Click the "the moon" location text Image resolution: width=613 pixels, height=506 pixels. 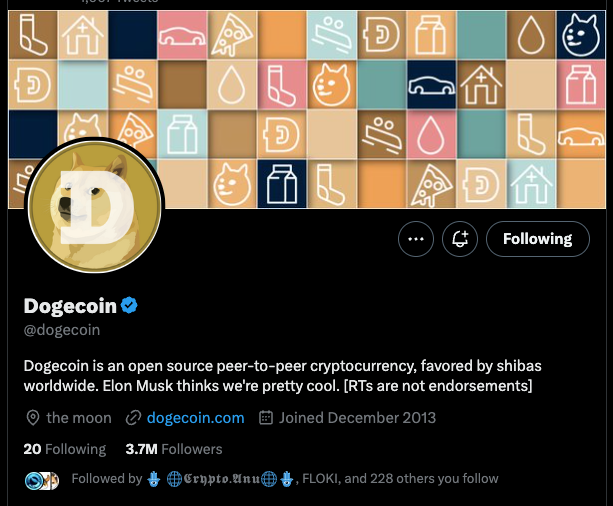click(79, 418)
